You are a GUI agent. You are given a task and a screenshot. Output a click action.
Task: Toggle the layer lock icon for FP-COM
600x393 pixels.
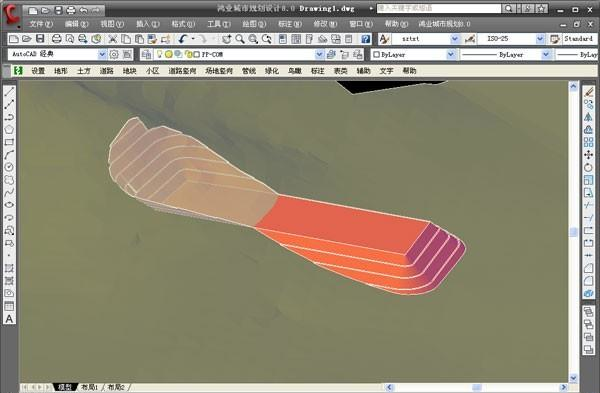(x=188, y=54)
